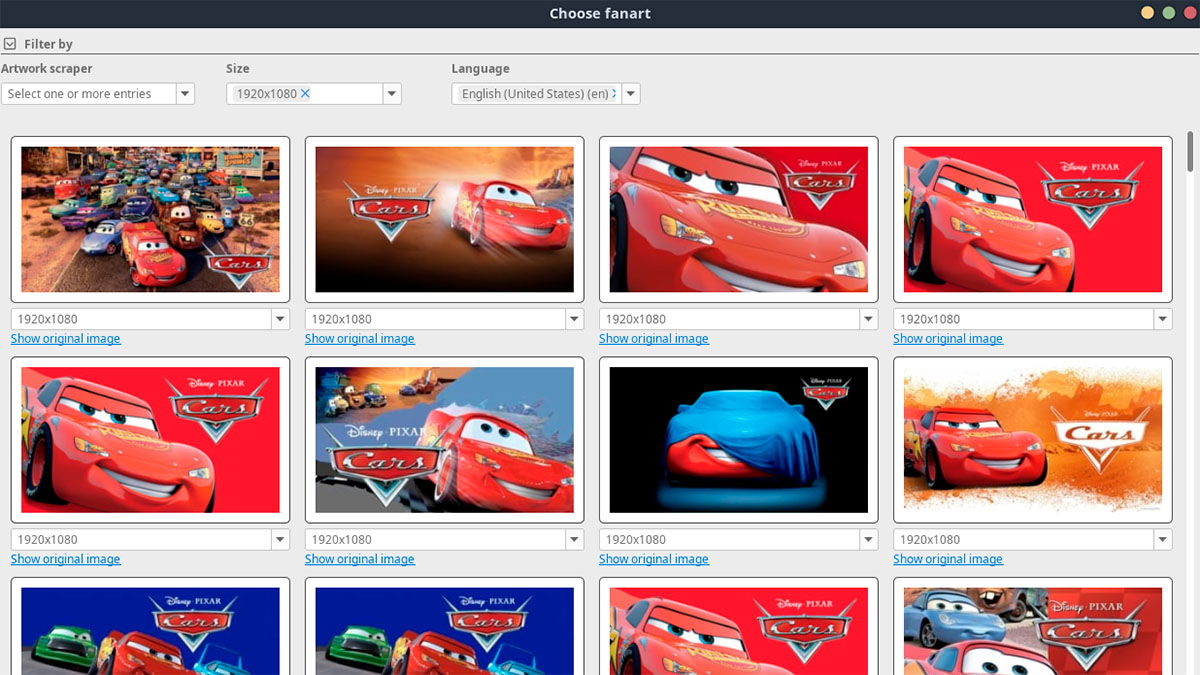Show original image of close-up McQueen face fanart

tap(653, 339)
